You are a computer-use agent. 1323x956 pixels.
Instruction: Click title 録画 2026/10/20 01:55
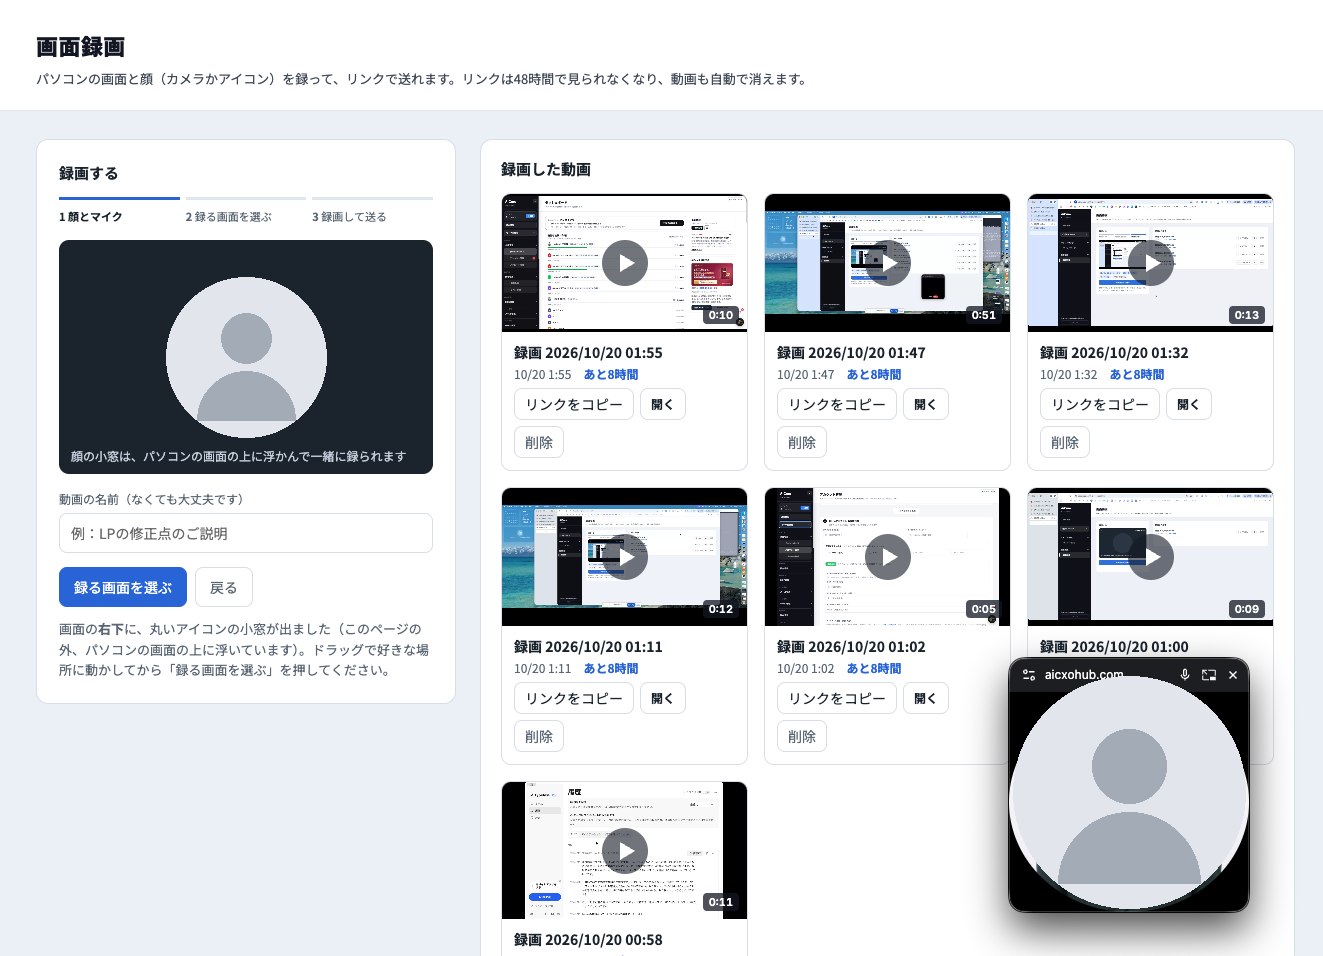(588, 353)
